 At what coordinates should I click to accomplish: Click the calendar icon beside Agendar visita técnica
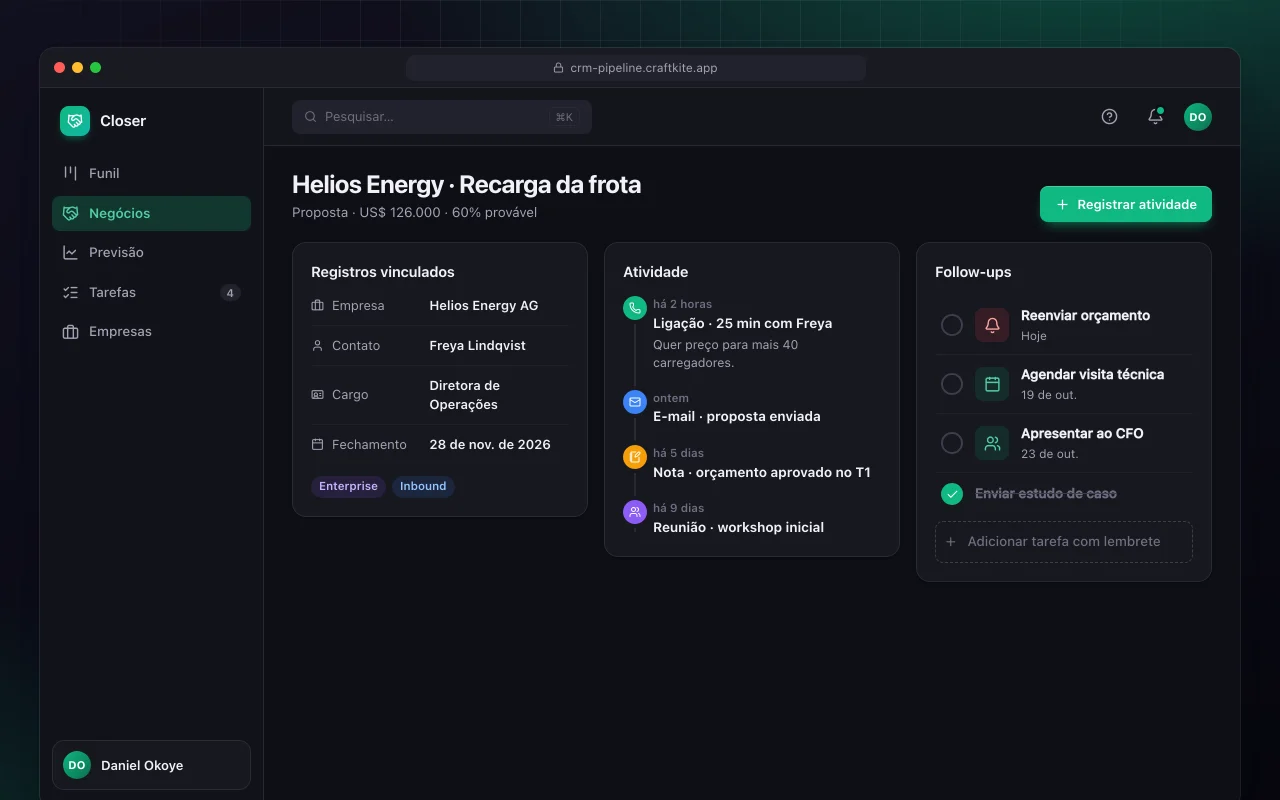pos(992,384)
